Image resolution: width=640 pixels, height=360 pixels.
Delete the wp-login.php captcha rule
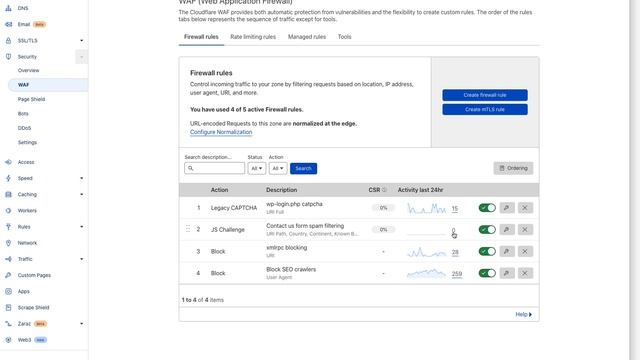525,208
